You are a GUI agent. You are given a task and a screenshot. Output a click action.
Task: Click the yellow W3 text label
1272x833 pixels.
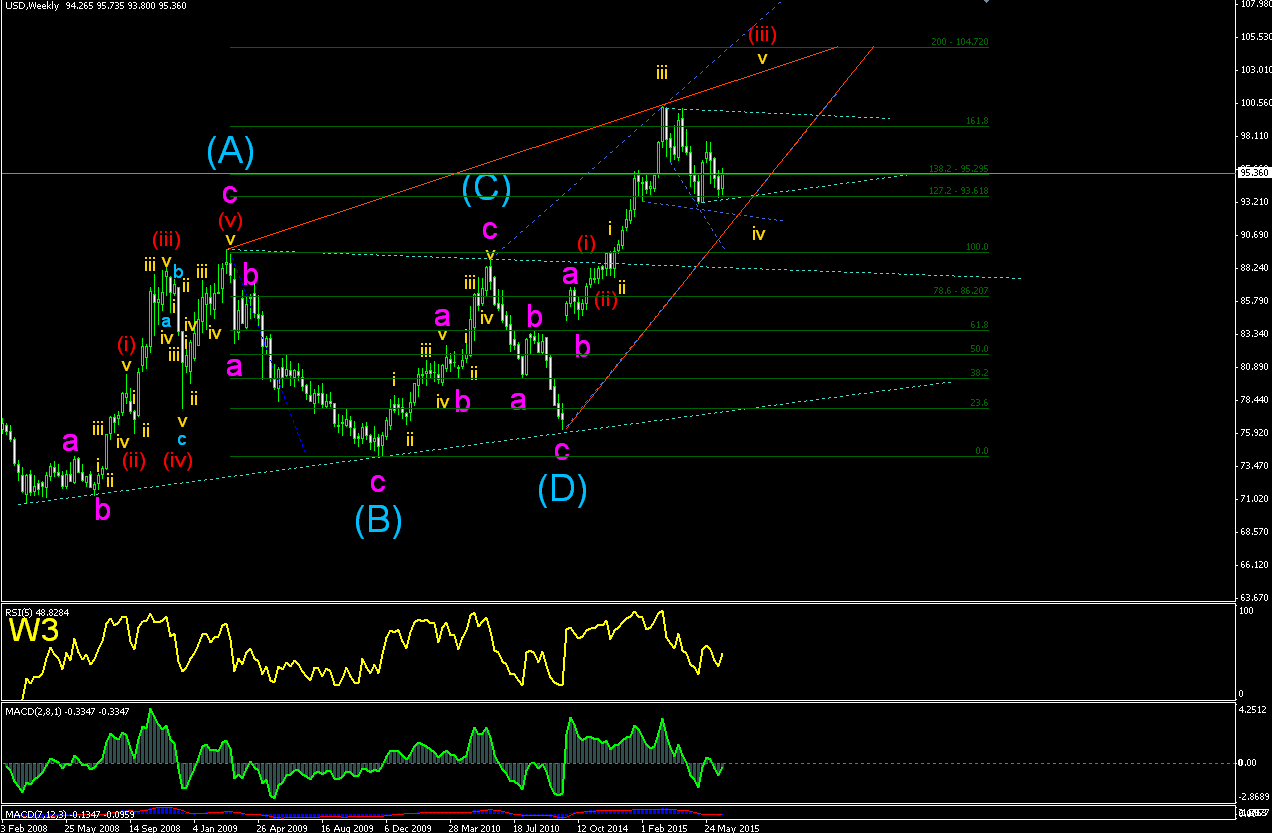pos(32,630)
